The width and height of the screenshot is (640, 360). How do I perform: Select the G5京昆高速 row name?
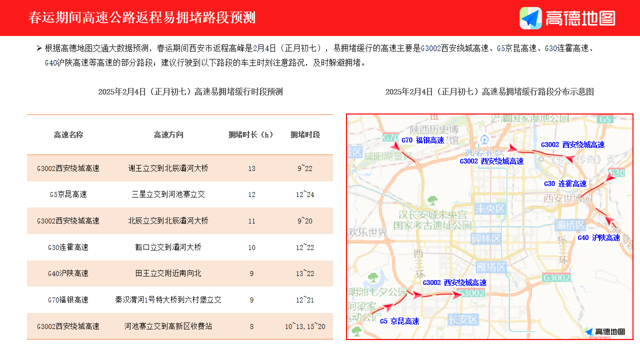(x=68, y=194)
